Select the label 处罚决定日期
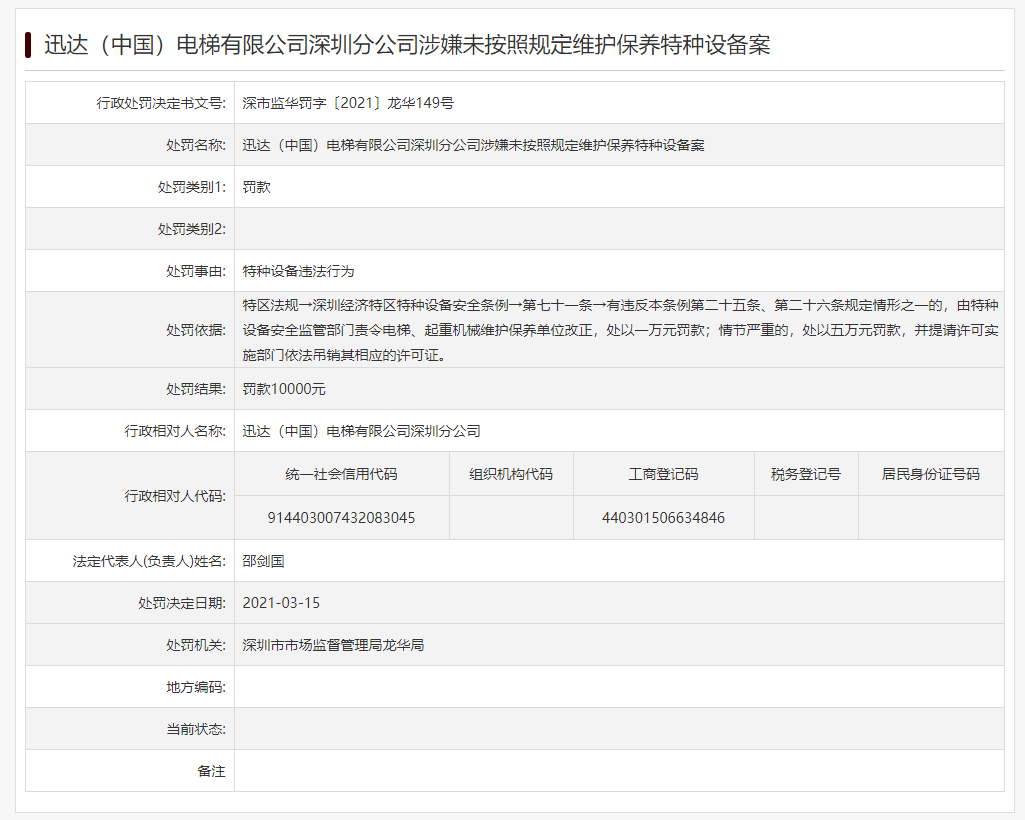1025x820 pixels. [x=182, y=603]
